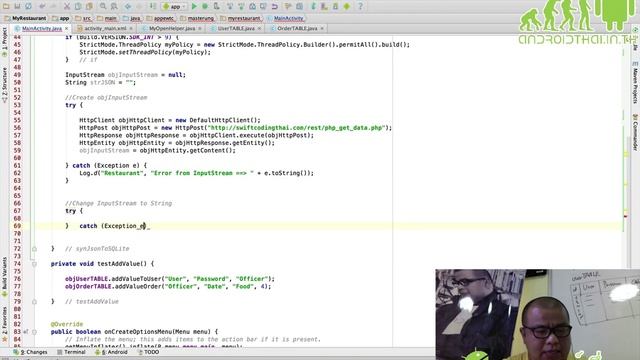Collapse the testAddValue method fold marker
The width and height of the screenshot is (640, 360).
coord(34,264)
